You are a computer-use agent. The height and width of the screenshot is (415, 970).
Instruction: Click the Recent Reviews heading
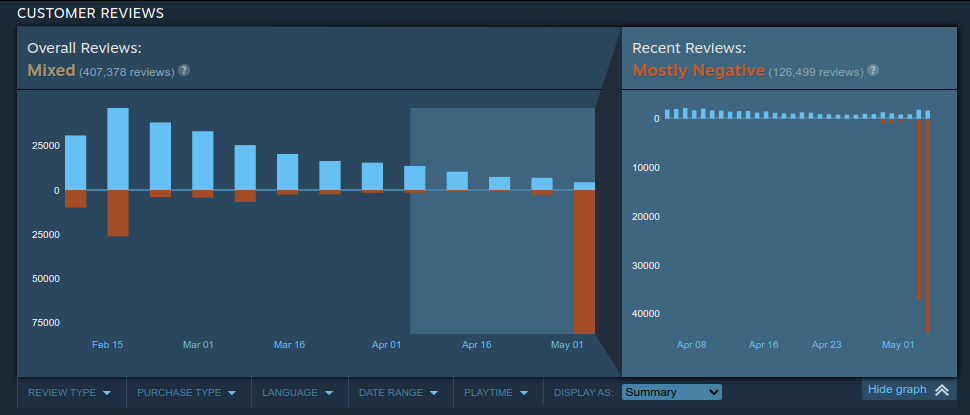(x=689, y=48)
